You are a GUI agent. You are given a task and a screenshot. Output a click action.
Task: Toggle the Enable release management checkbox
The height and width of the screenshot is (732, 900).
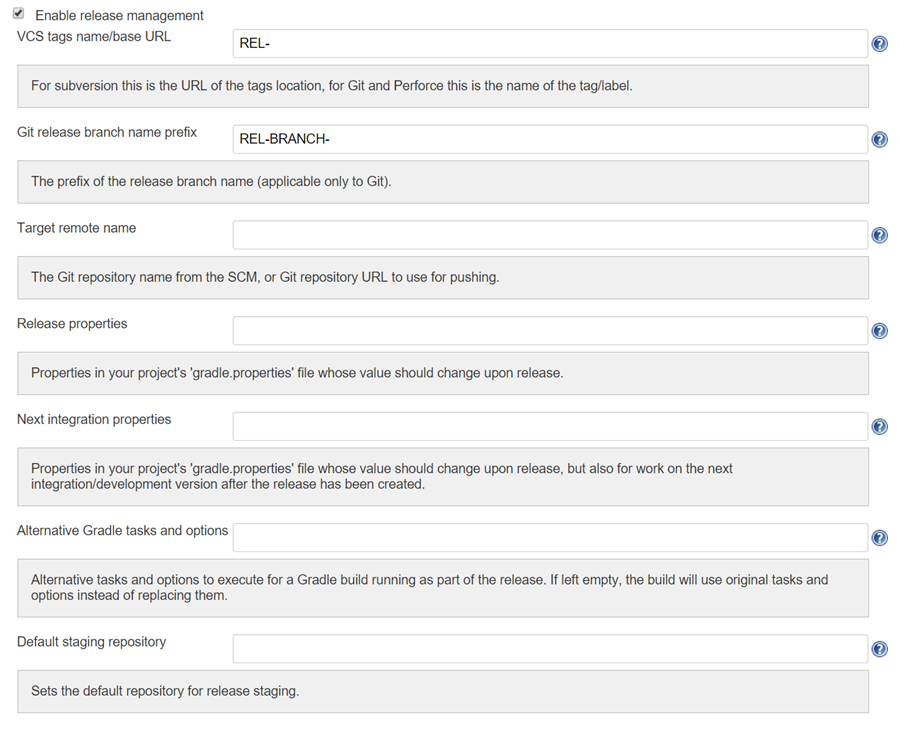(20, 15)
